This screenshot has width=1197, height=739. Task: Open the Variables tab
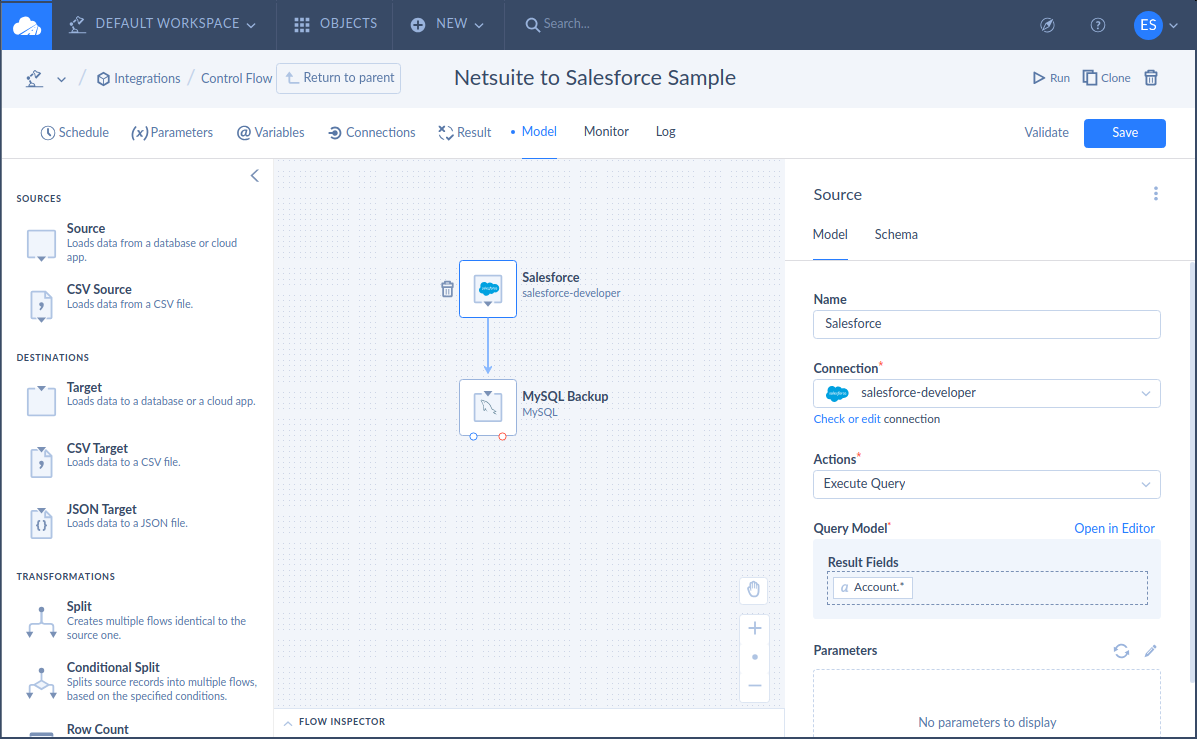(270, 133)
